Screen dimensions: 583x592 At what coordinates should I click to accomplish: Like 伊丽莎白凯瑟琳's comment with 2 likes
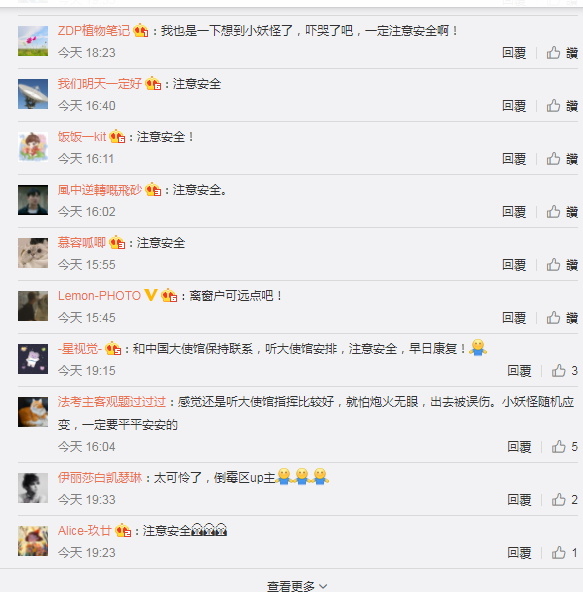coord(564,500)
